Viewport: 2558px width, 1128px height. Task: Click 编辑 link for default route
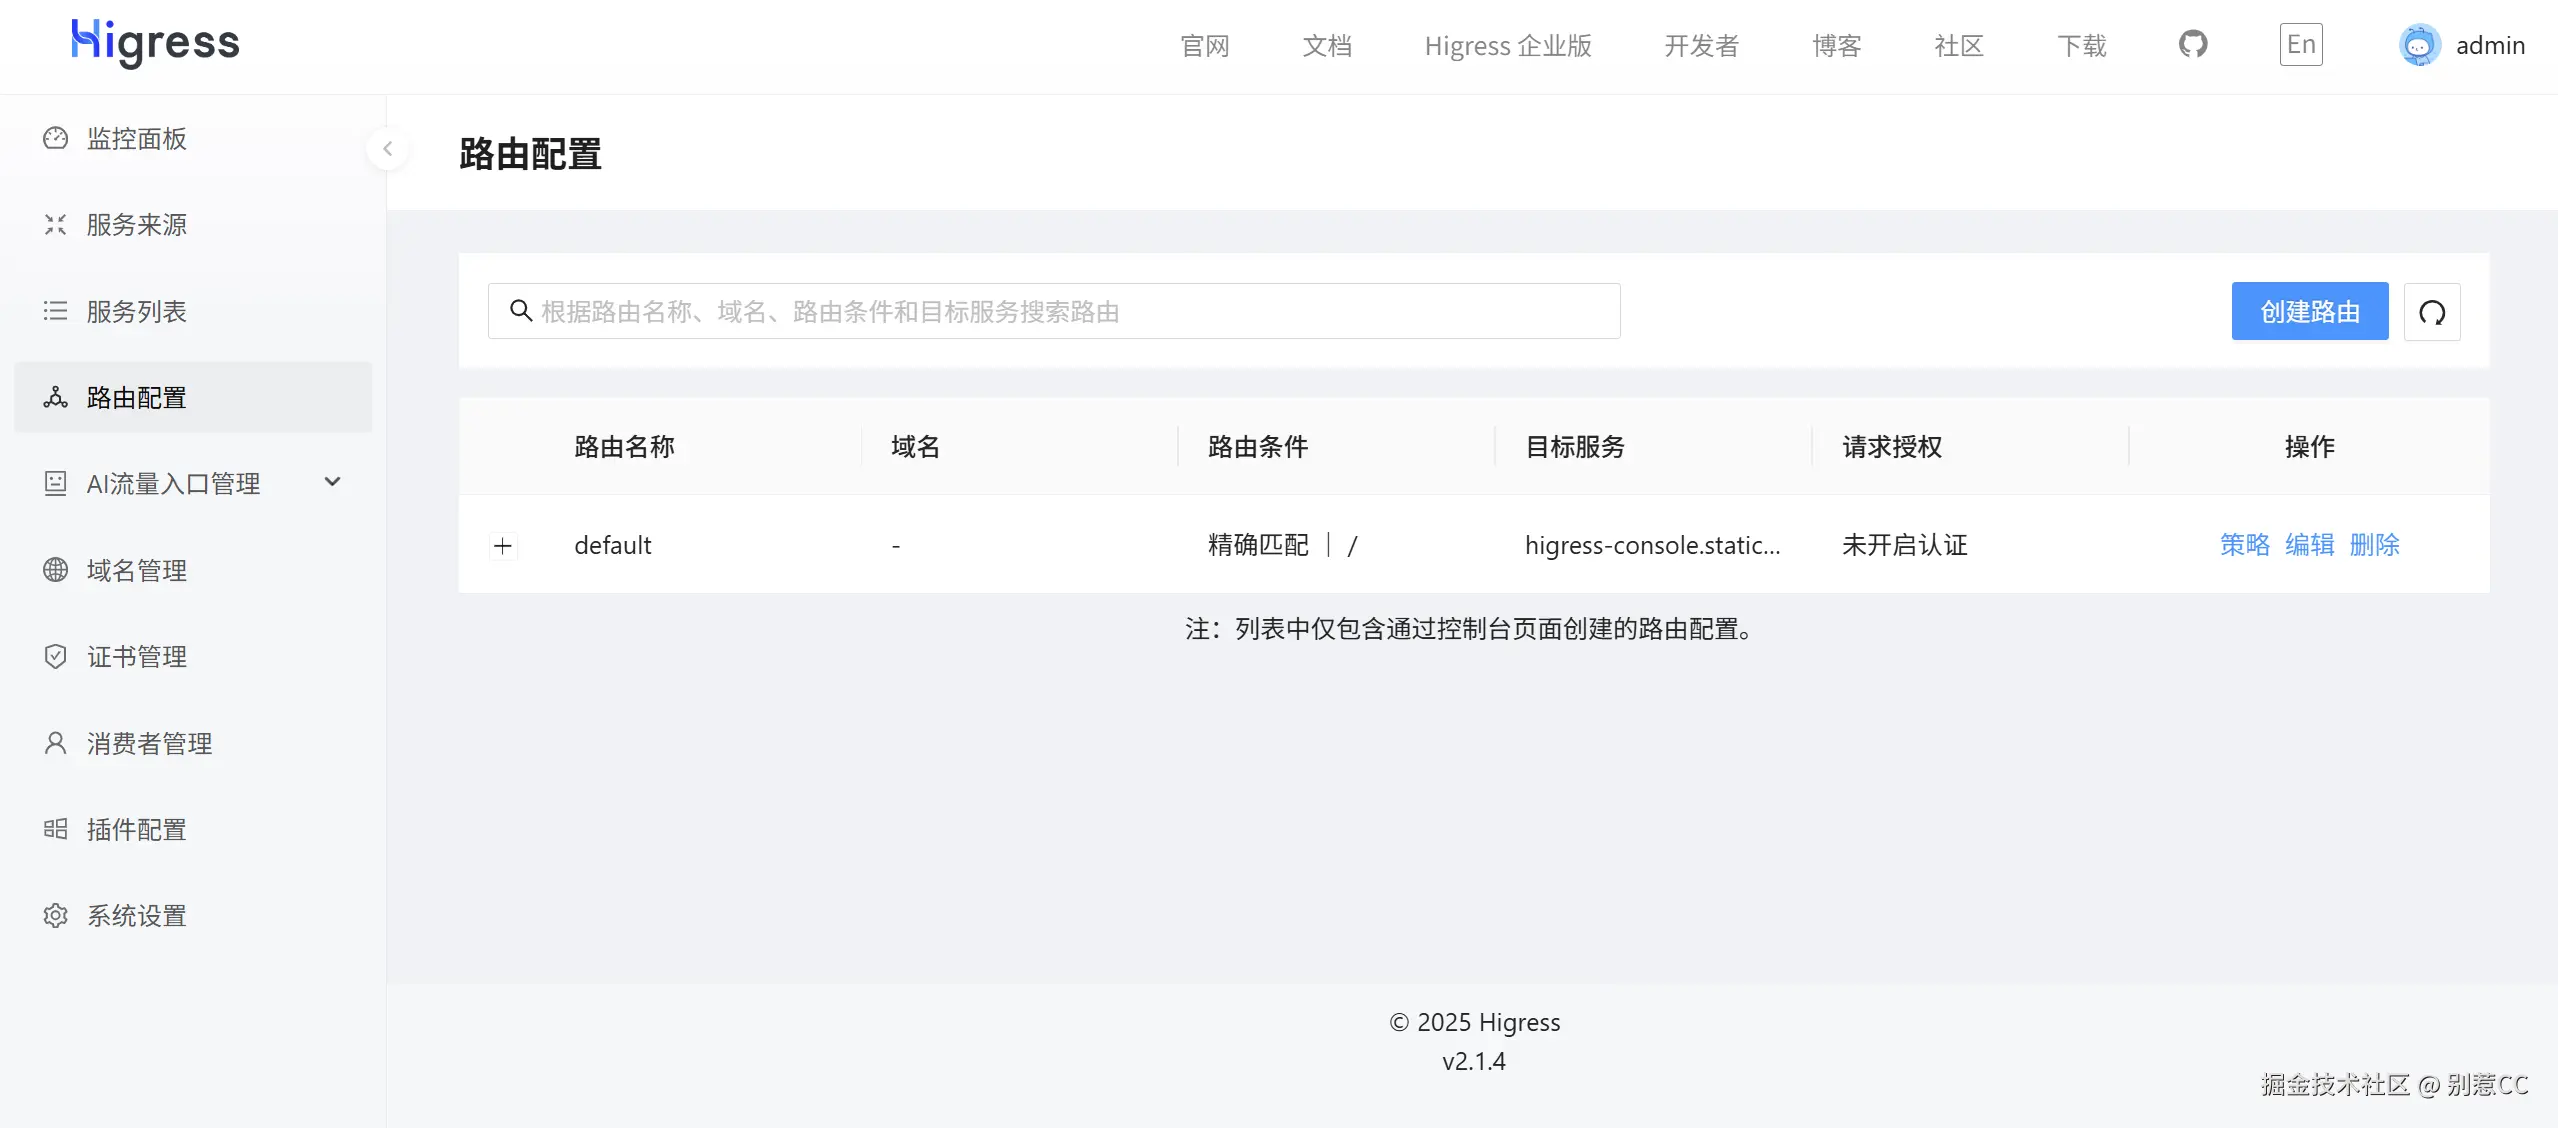2309,545
